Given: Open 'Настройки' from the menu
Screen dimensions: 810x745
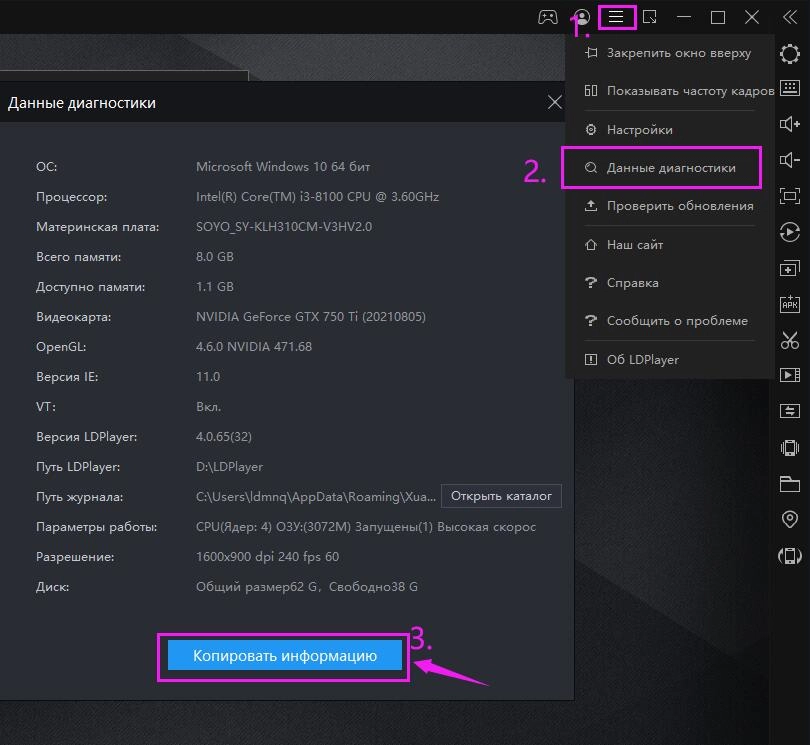Looking at the screenshot, I should pyautogui.click(x=639, y=130).
